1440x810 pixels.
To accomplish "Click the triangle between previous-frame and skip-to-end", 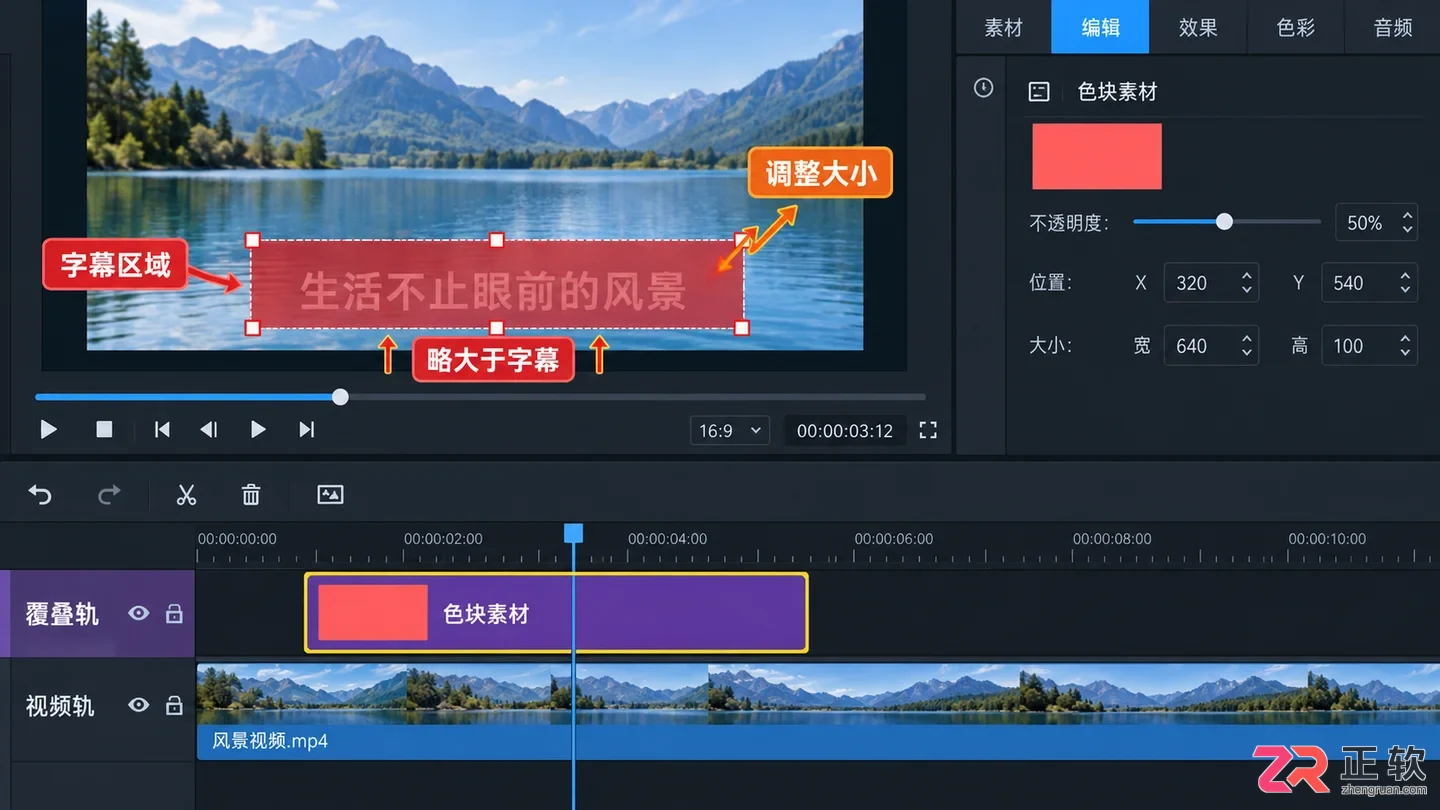I will click(x=258, y=430).
